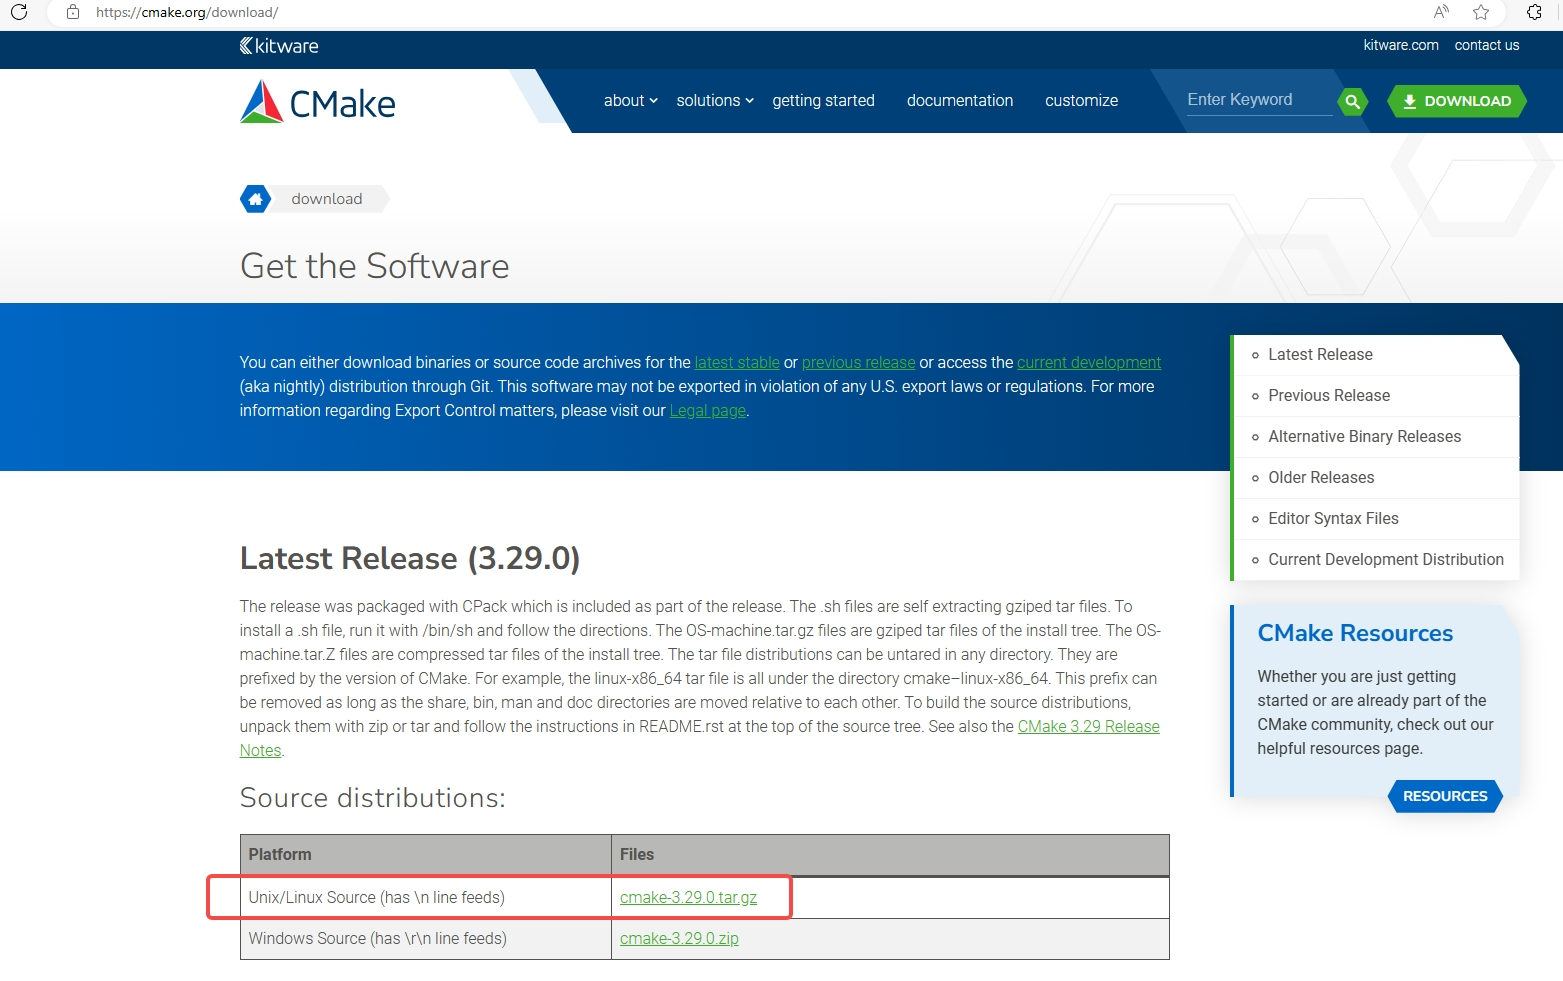Click the Source distributions heading
This screenshot has height=981, width=1563.
click(373, 798)
